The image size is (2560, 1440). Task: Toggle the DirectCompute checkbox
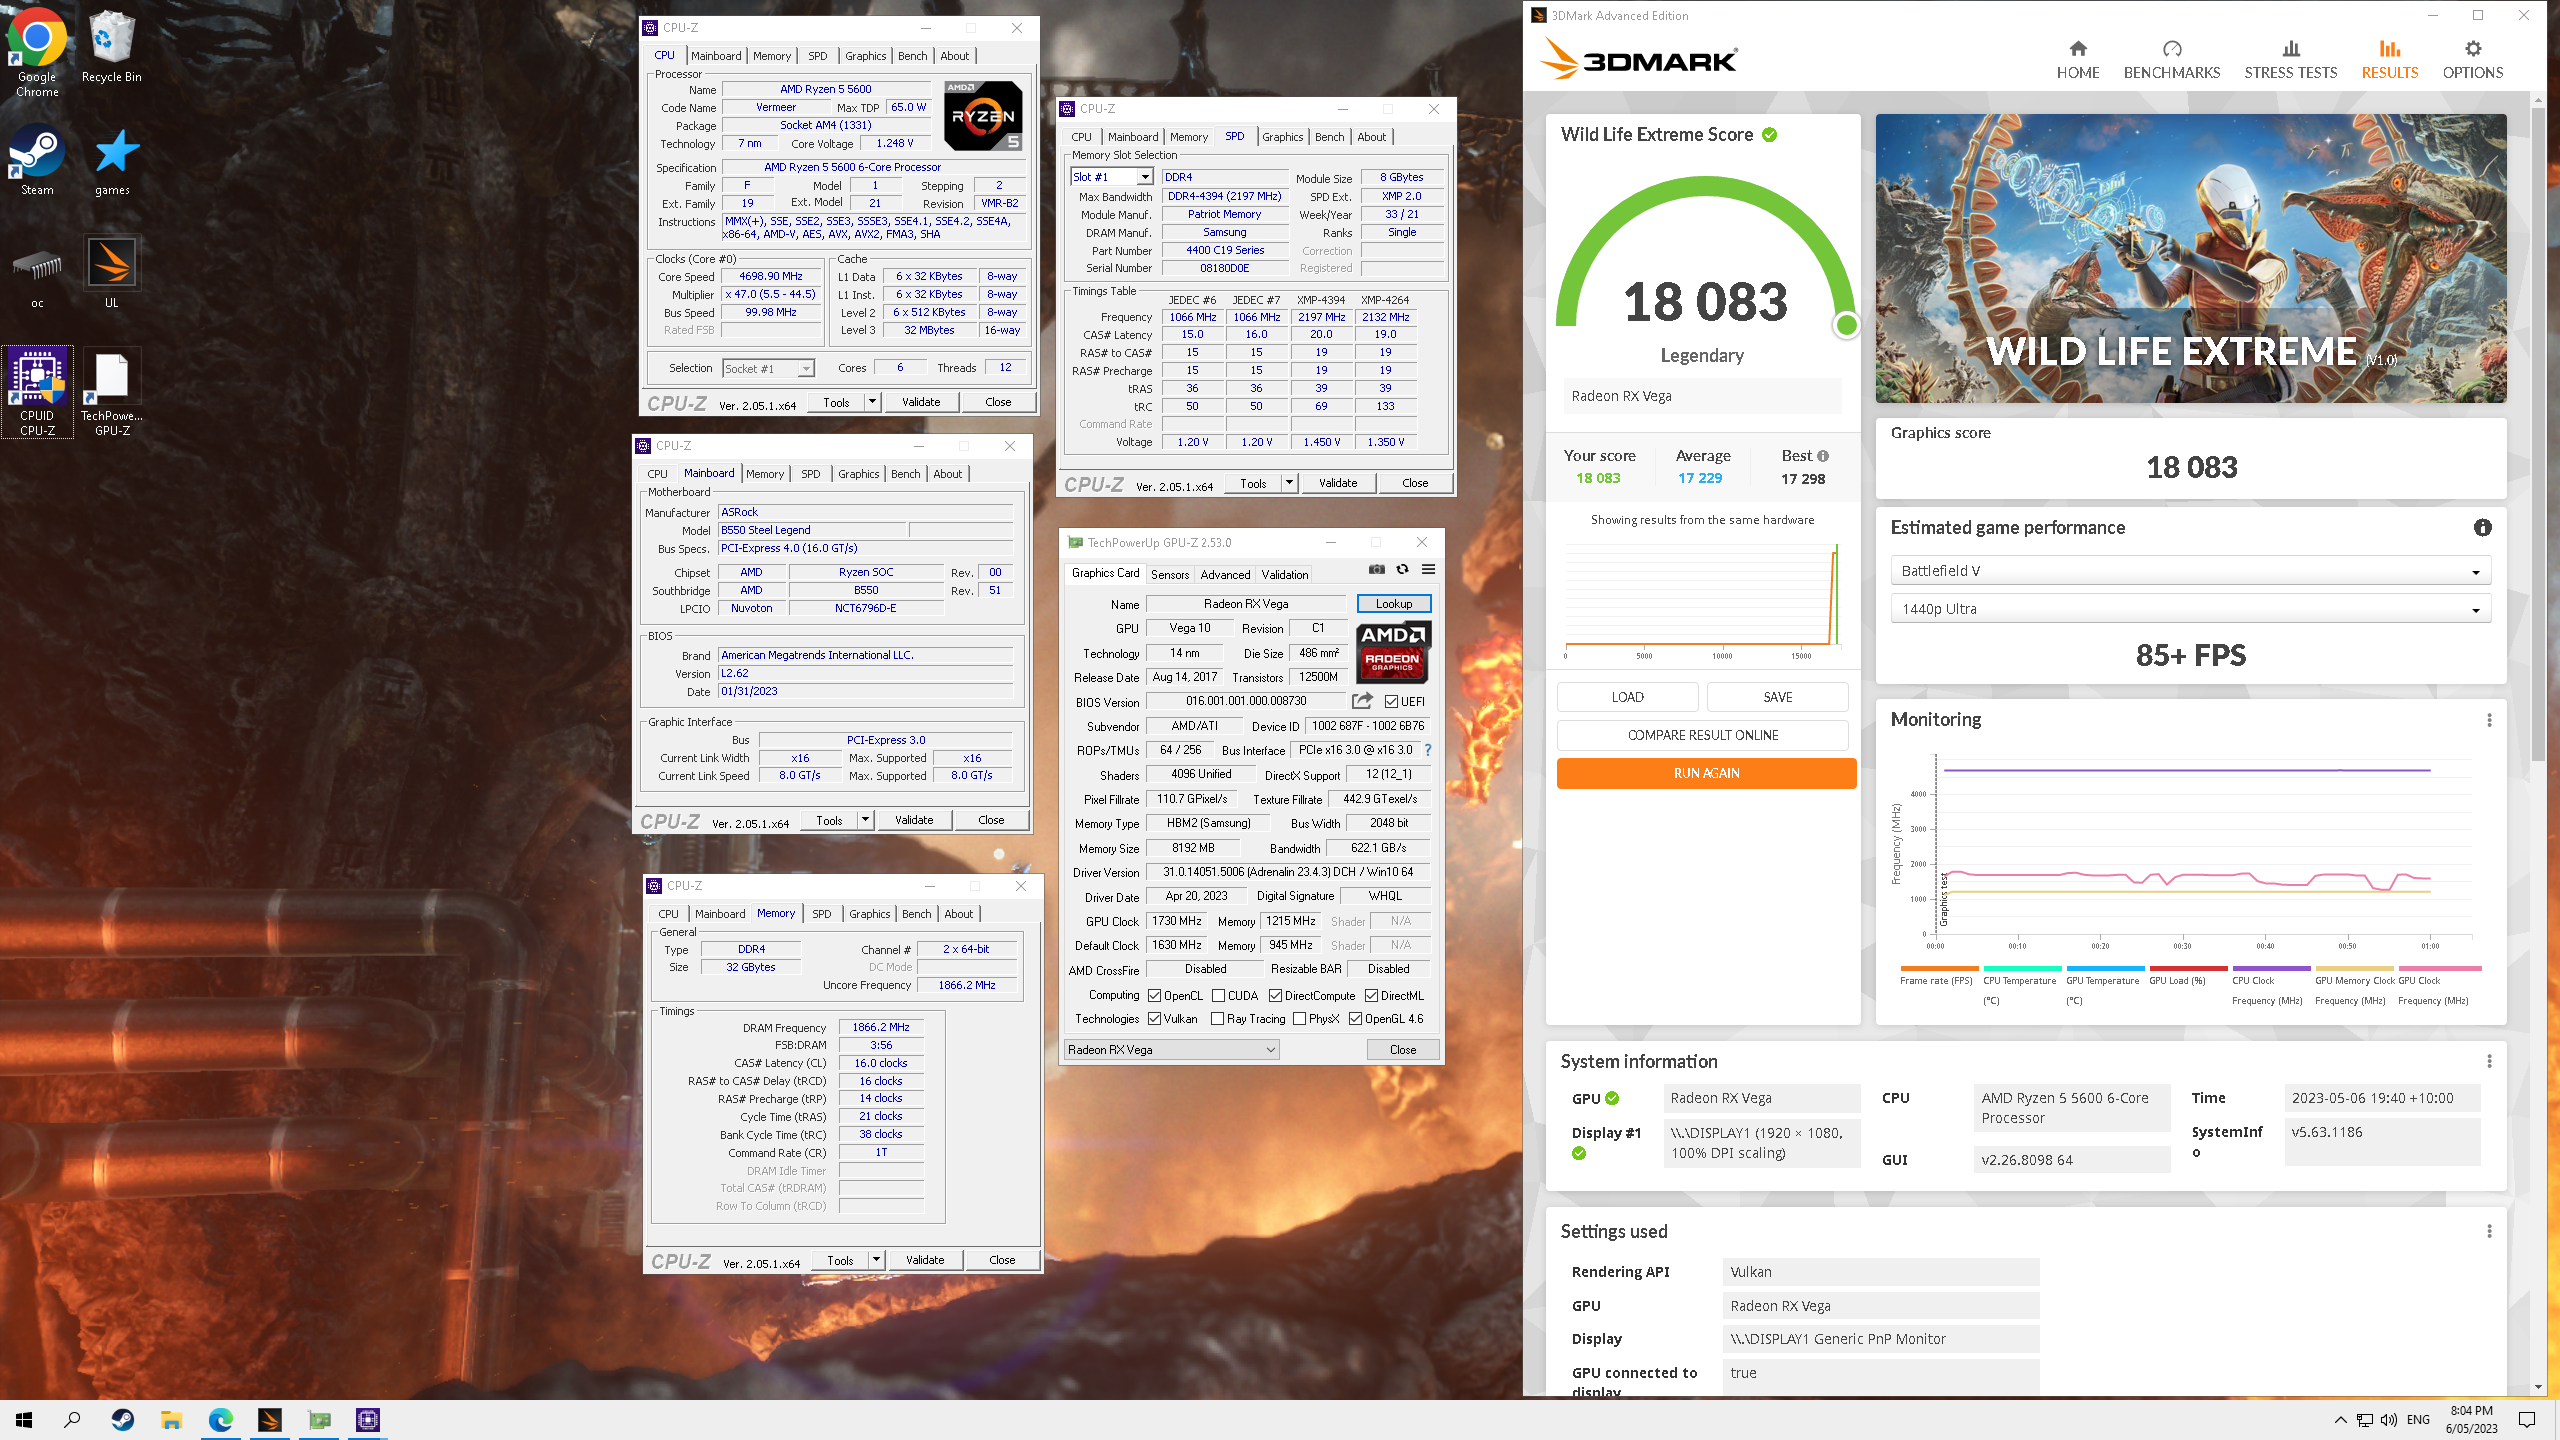1275,996
